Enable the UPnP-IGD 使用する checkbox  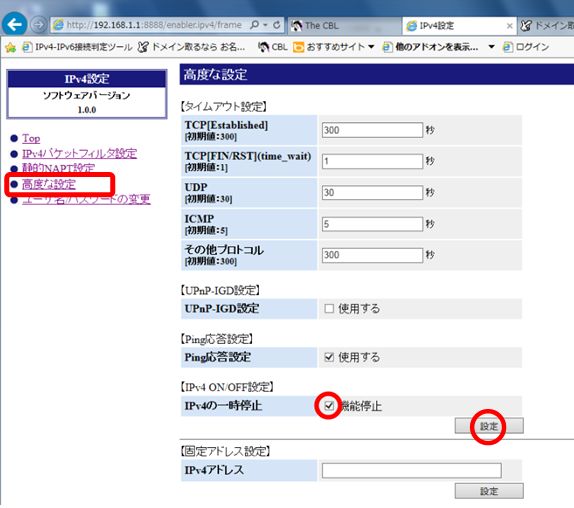(x=329, y=309)
